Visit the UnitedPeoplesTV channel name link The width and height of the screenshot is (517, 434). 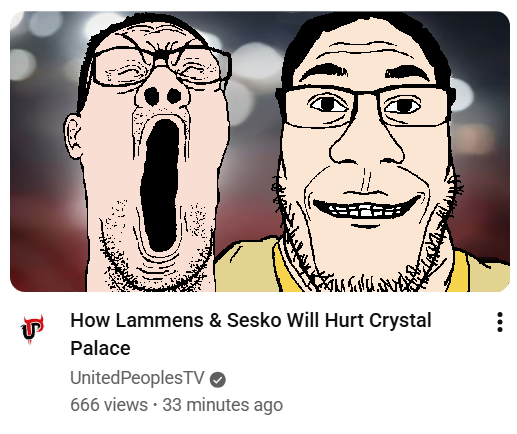tap(137, 378)
